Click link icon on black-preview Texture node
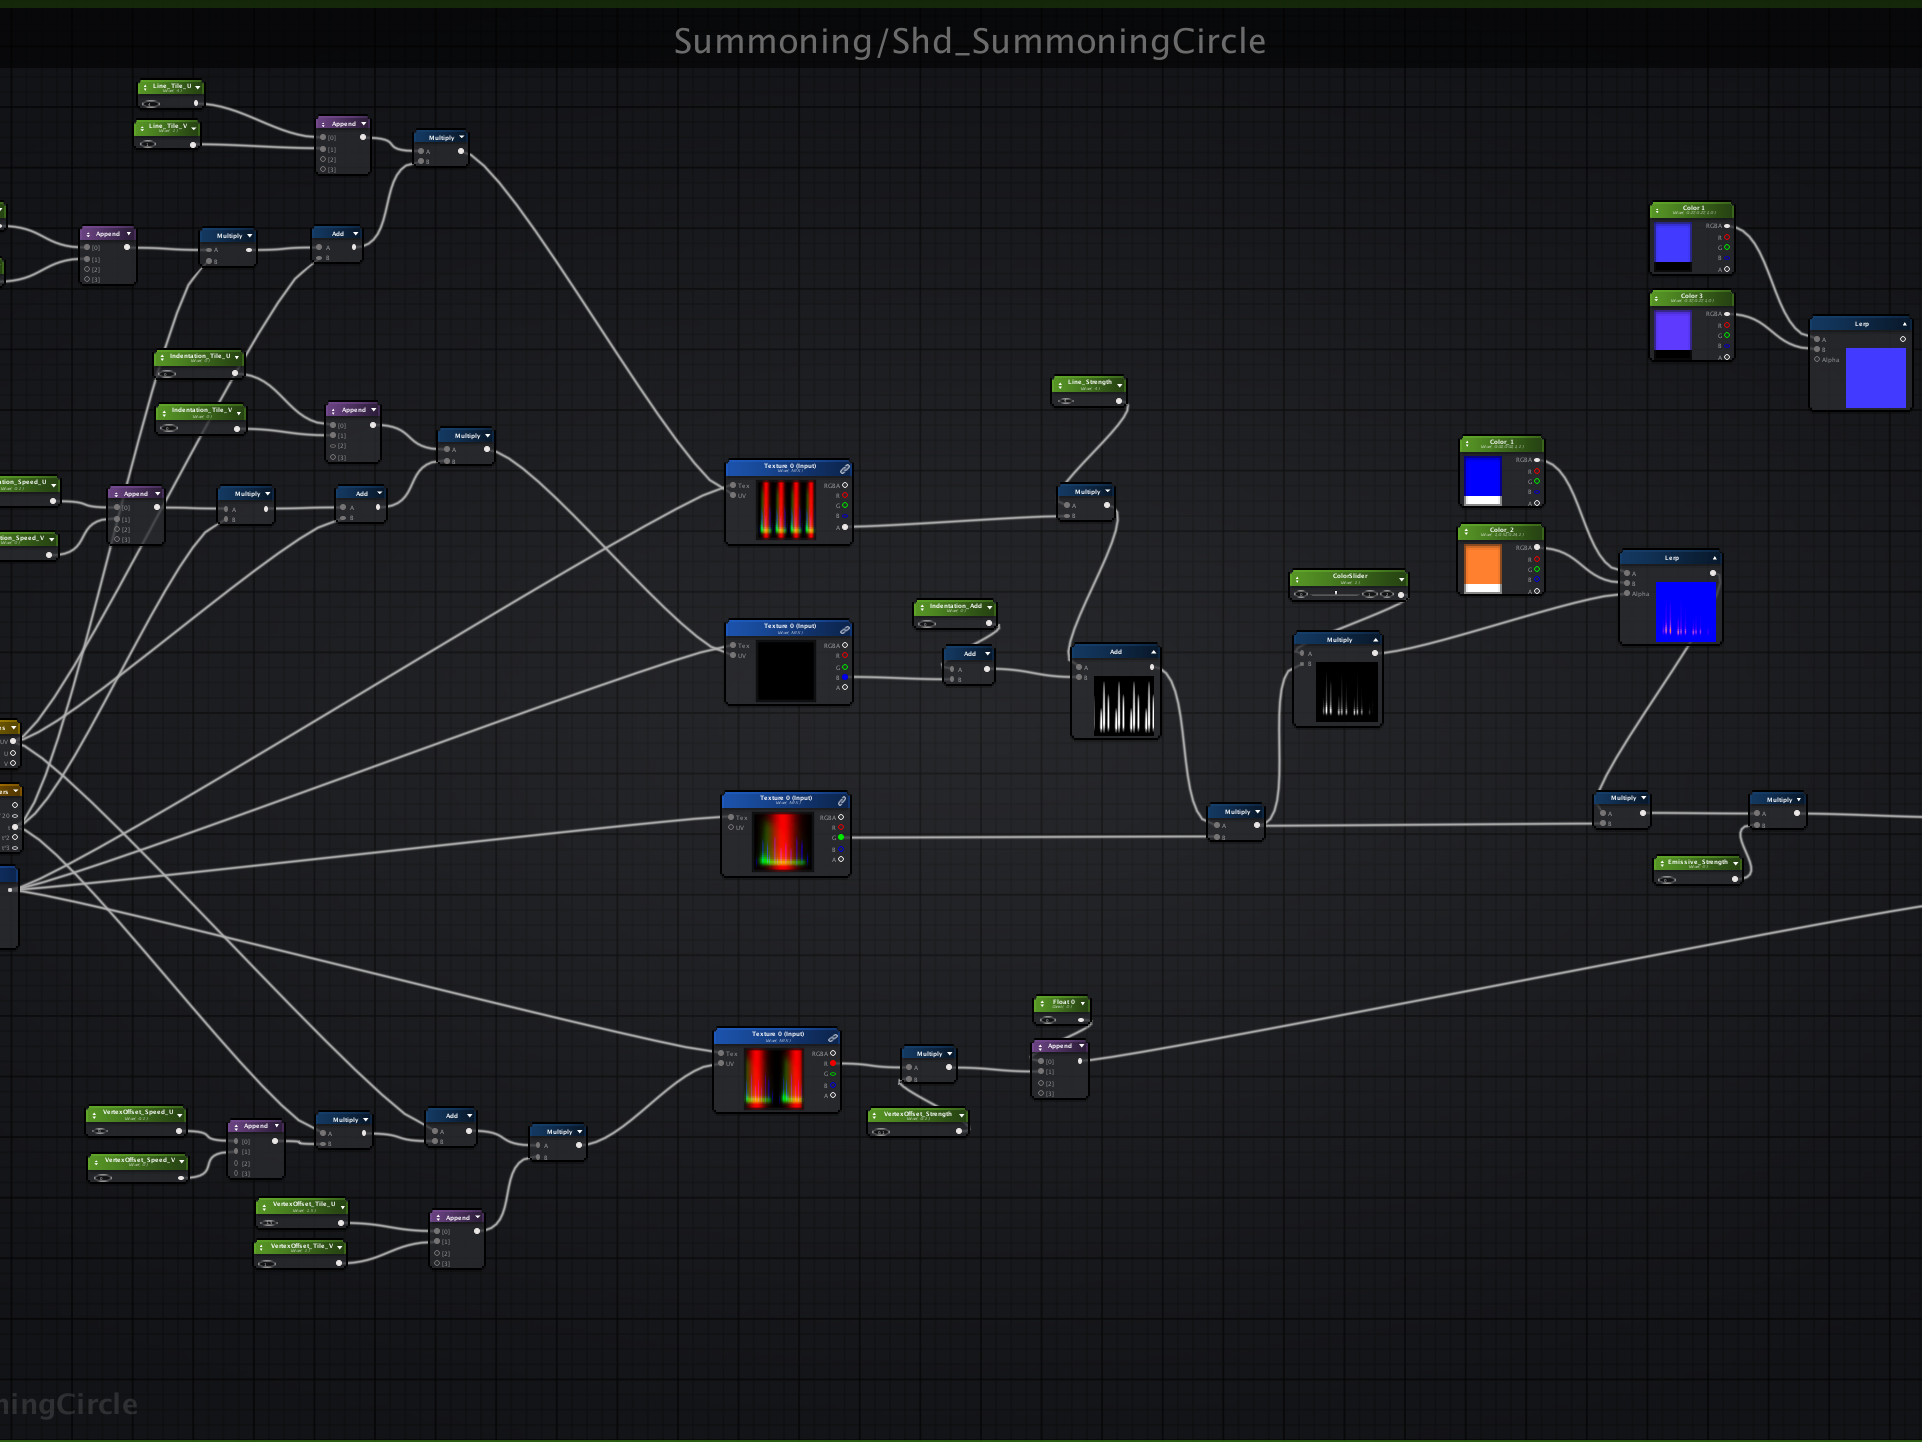1922x1442 pixels. [x=845, y=629]
